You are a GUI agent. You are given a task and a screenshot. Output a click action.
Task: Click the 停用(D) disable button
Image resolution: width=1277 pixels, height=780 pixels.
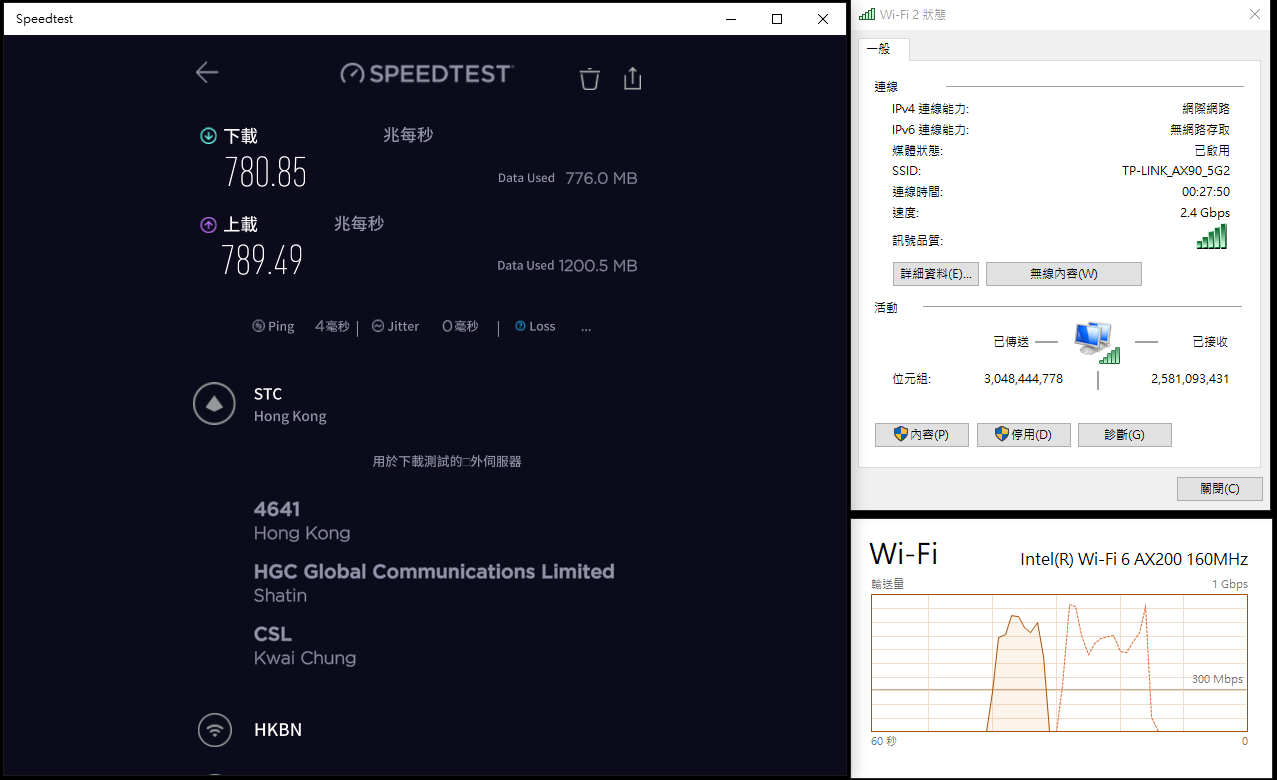point(1024,435)
